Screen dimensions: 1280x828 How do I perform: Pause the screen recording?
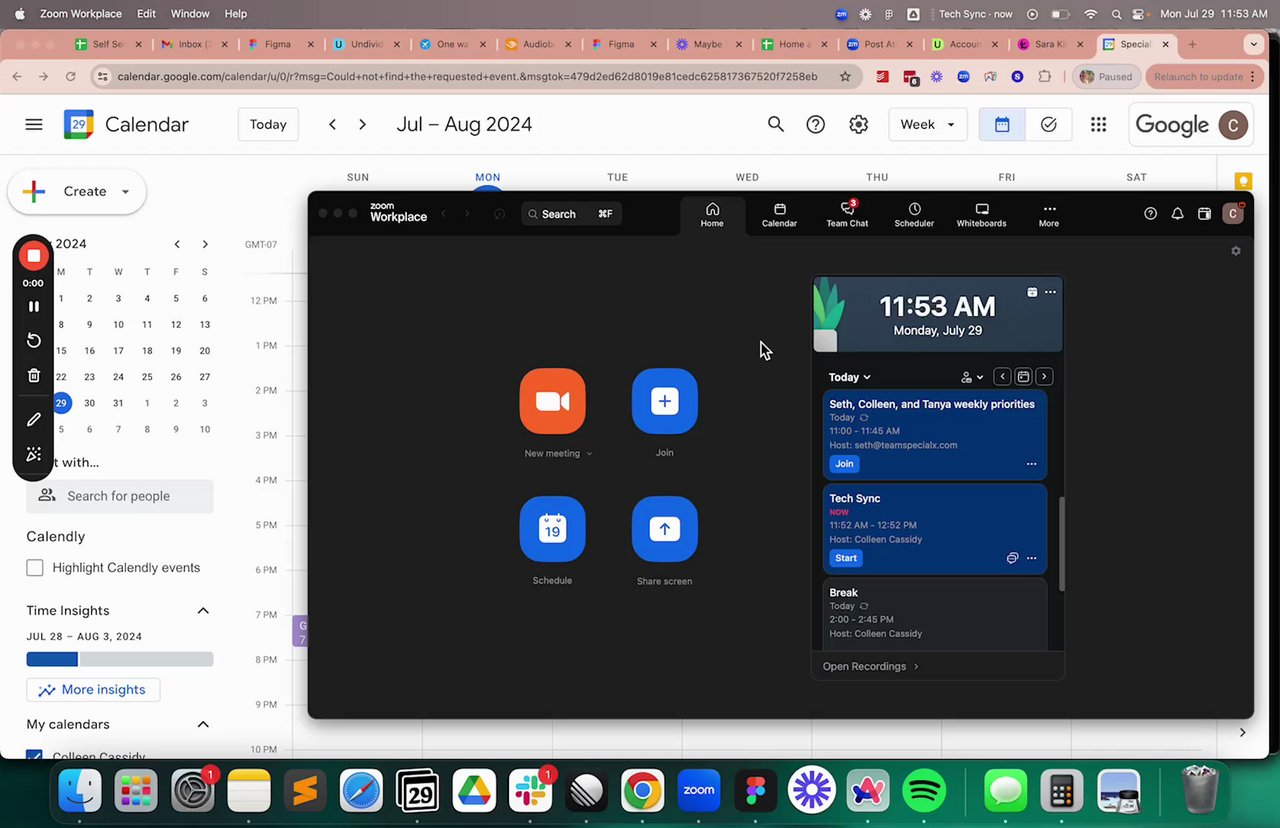34,306
